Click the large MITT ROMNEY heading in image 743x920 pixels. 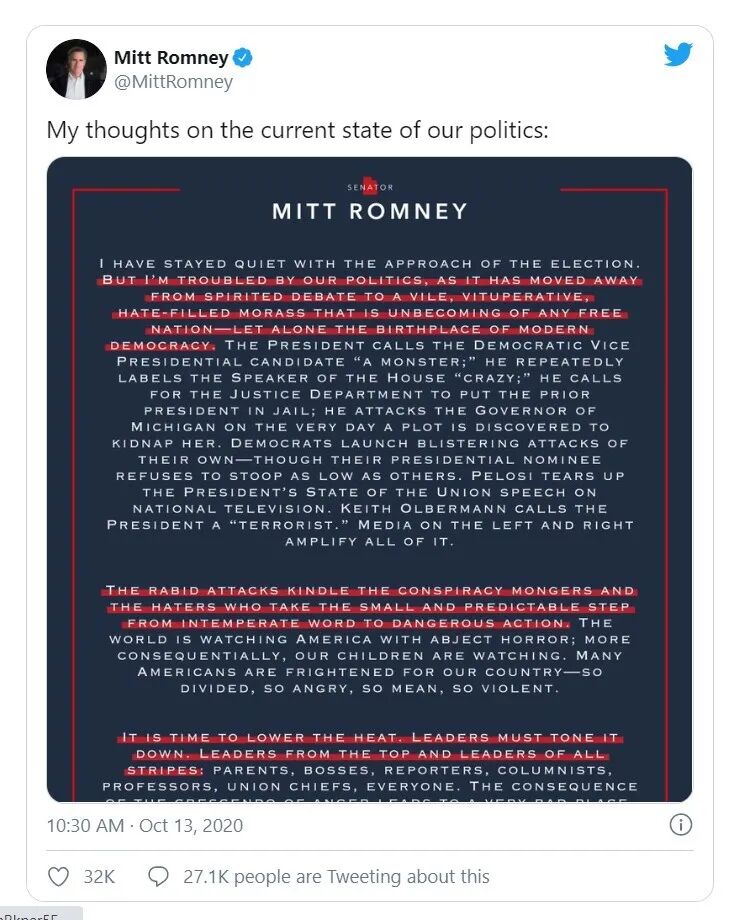pyautogui.click(x=370, y=211)
